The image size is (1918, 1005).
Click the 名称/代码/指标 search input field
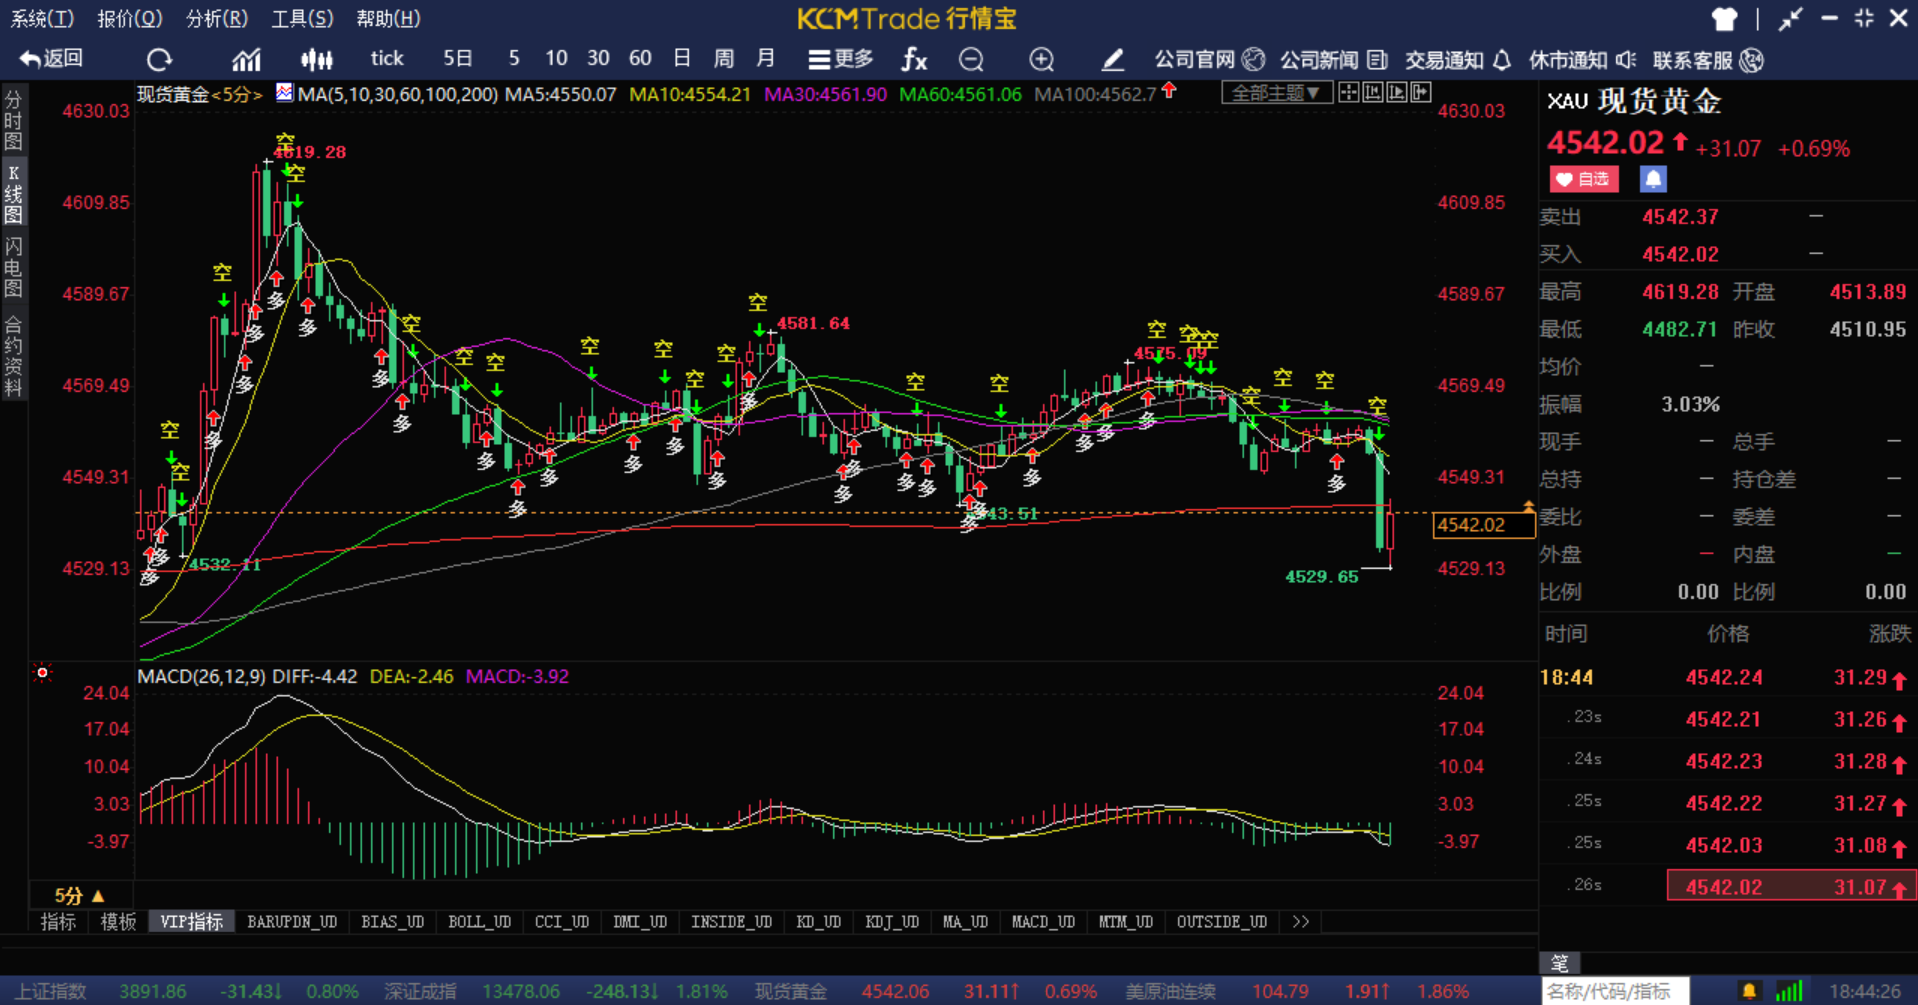[x=1614, y=991]
